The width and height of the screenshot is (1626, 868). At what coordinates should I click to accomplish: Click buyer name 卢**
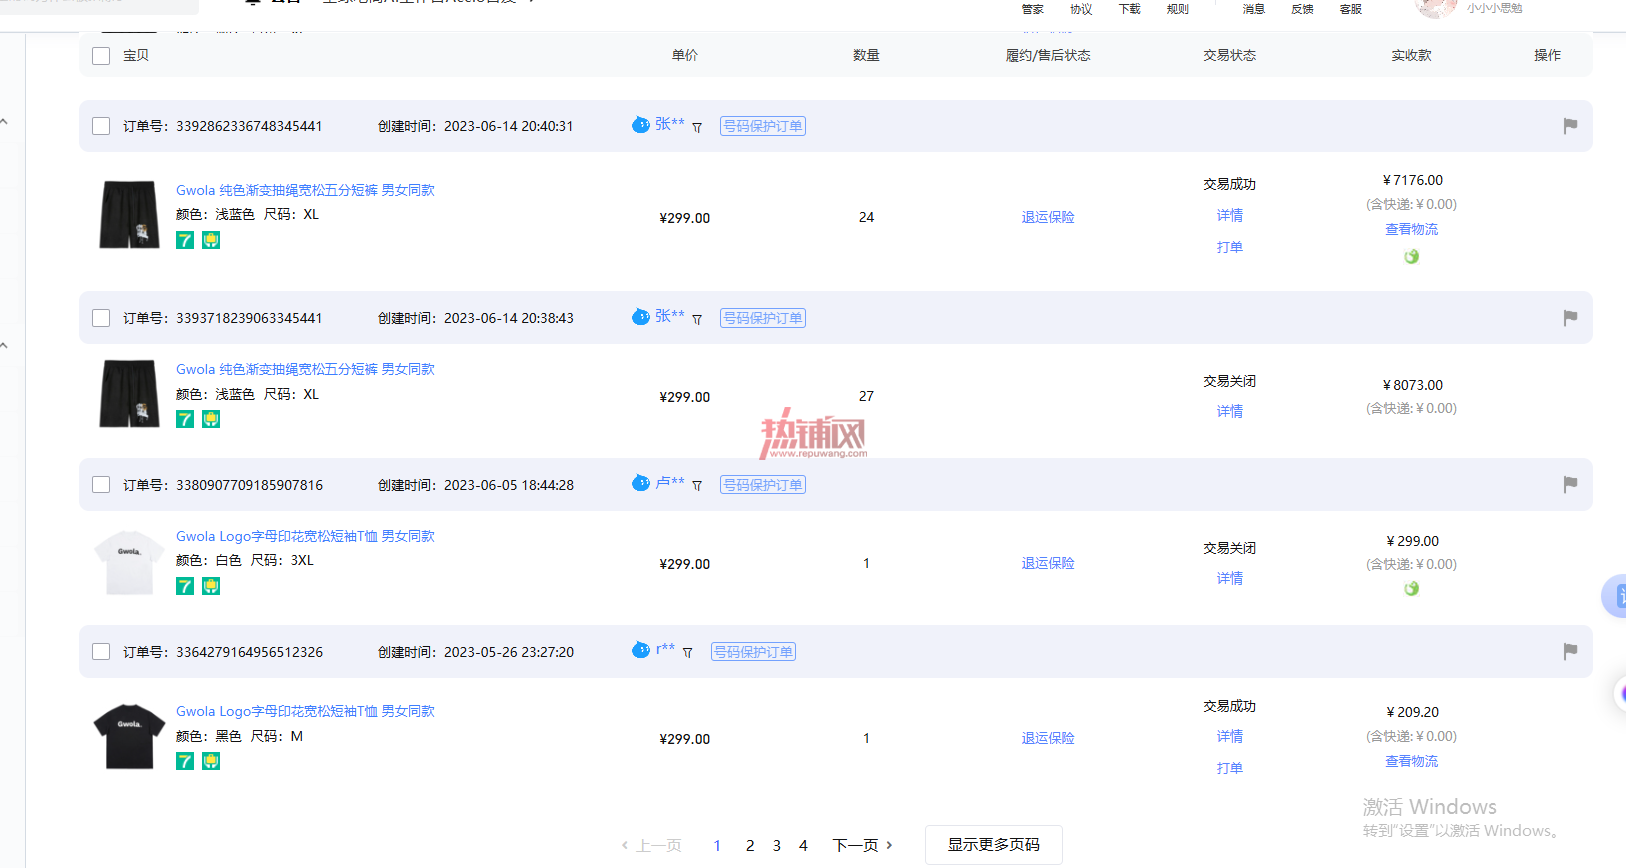tap(670, 482)
